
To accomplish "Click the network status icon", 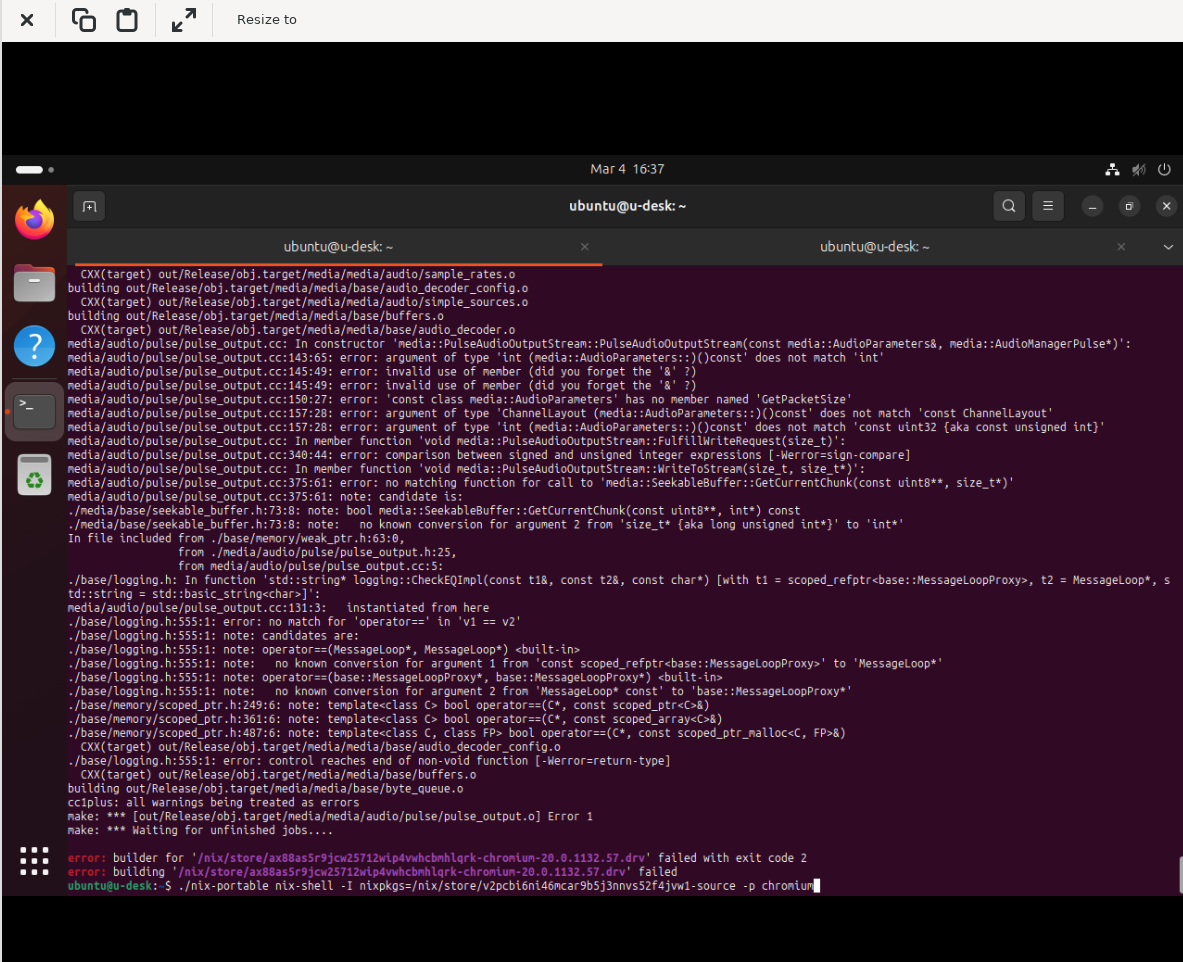I will [1112, 170].
